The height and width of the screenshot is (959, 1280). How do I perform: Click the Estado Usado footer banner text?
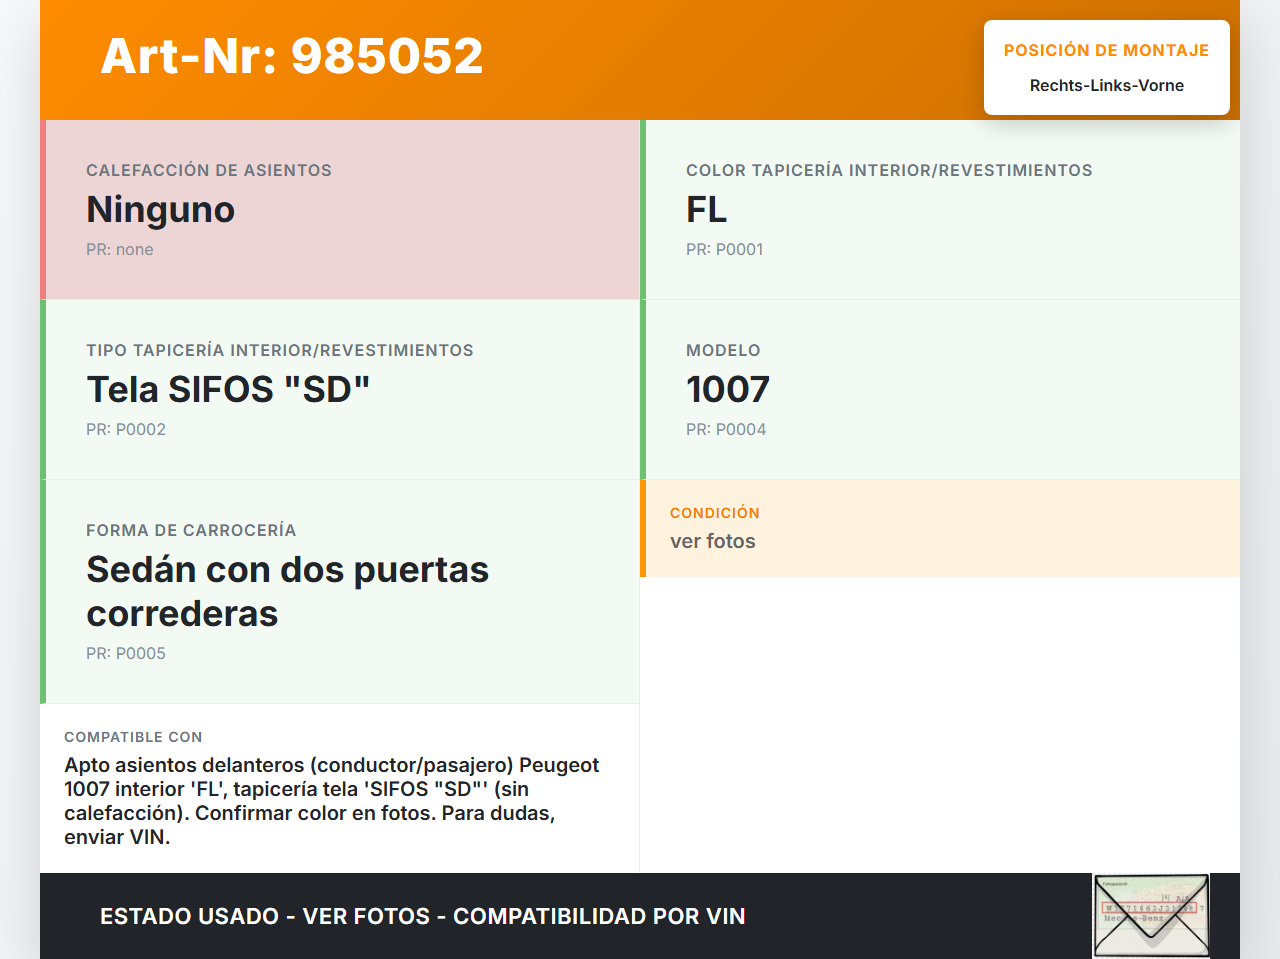pyautogui.click(x=422, y=917)
